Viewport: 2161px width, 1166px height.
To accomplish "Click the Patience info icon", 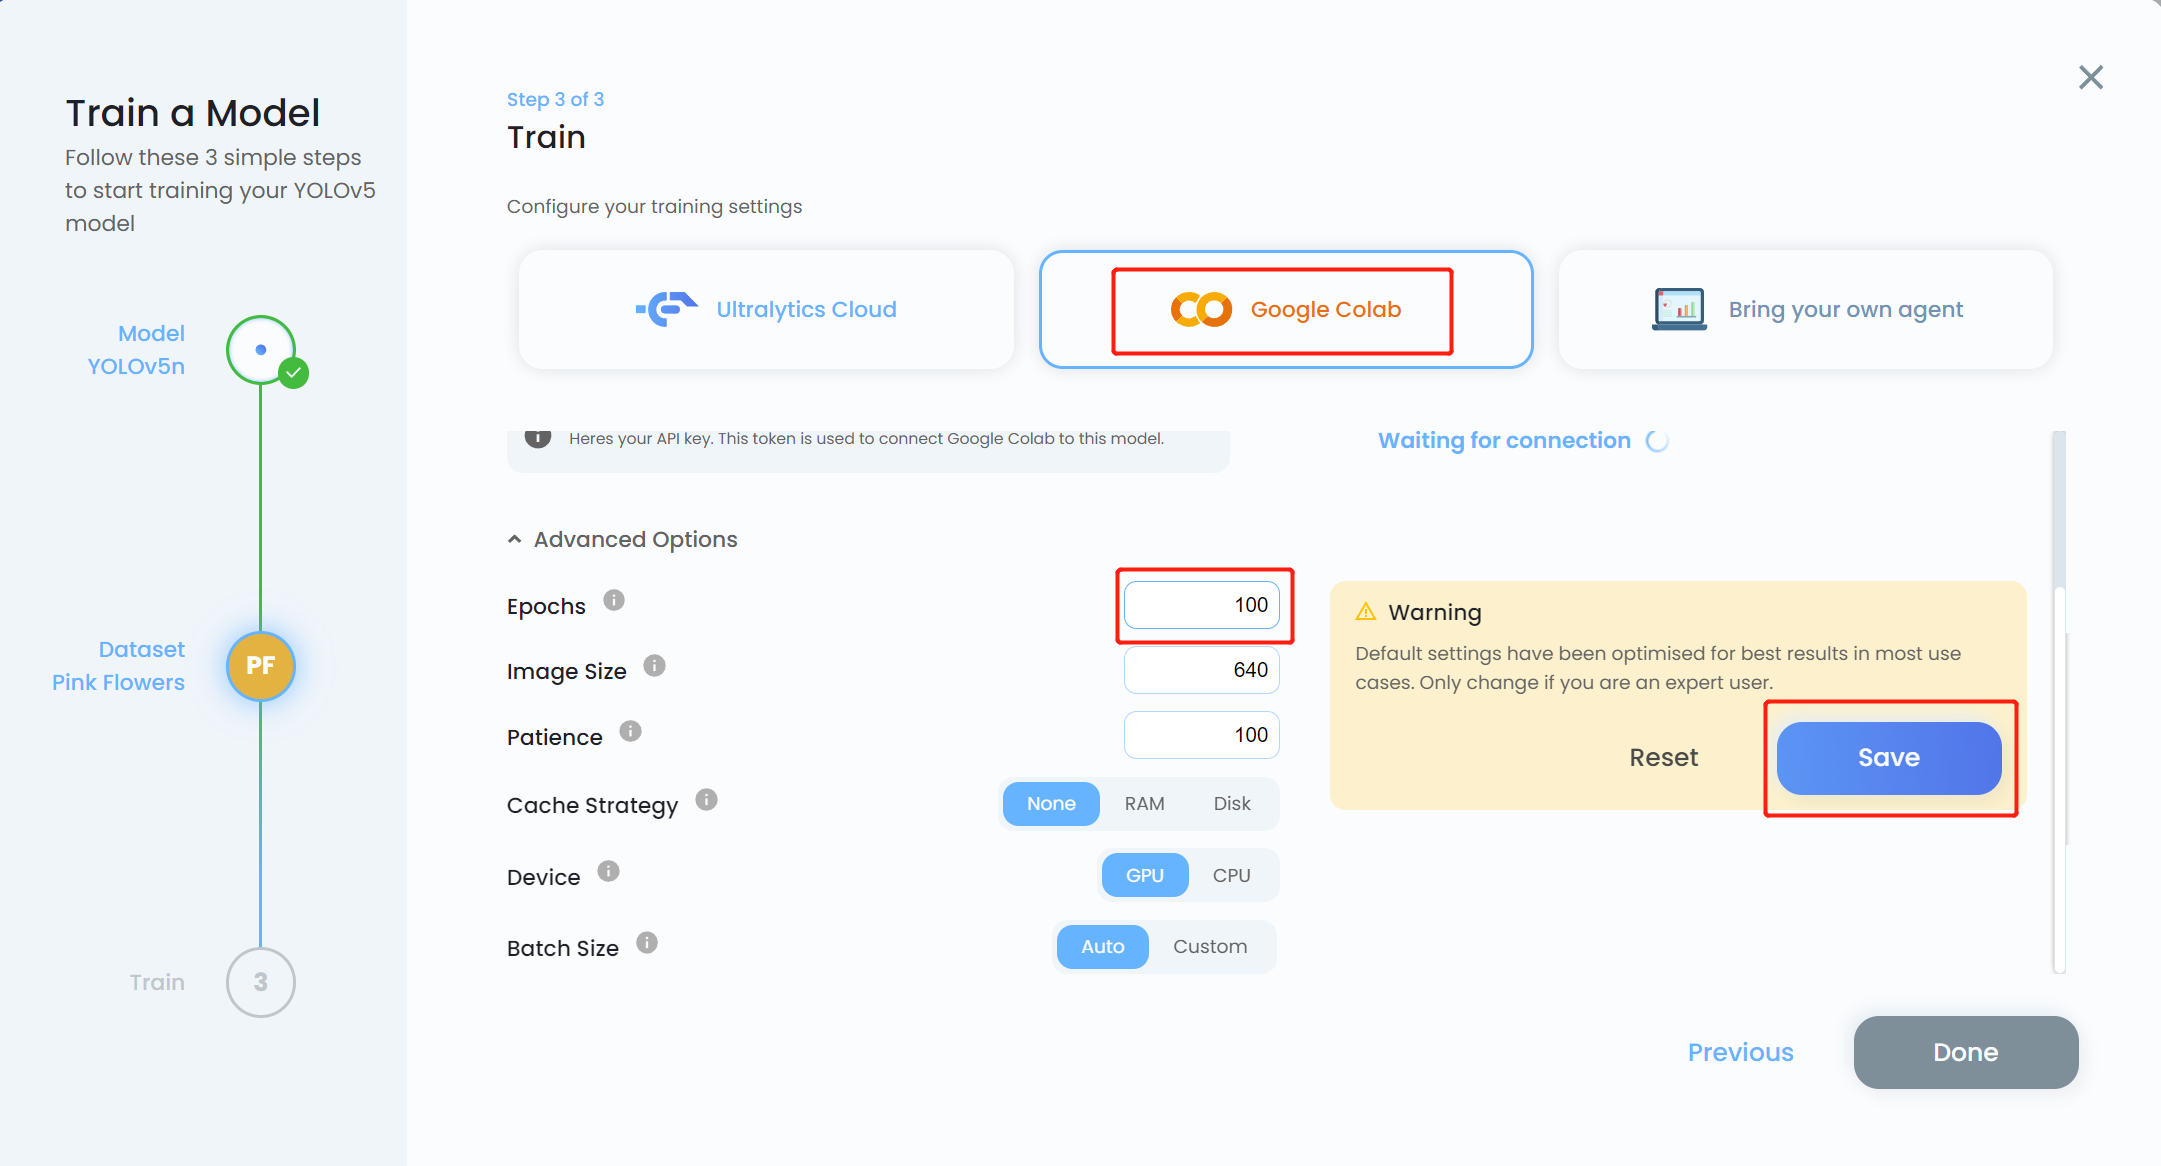I will 630,731.
